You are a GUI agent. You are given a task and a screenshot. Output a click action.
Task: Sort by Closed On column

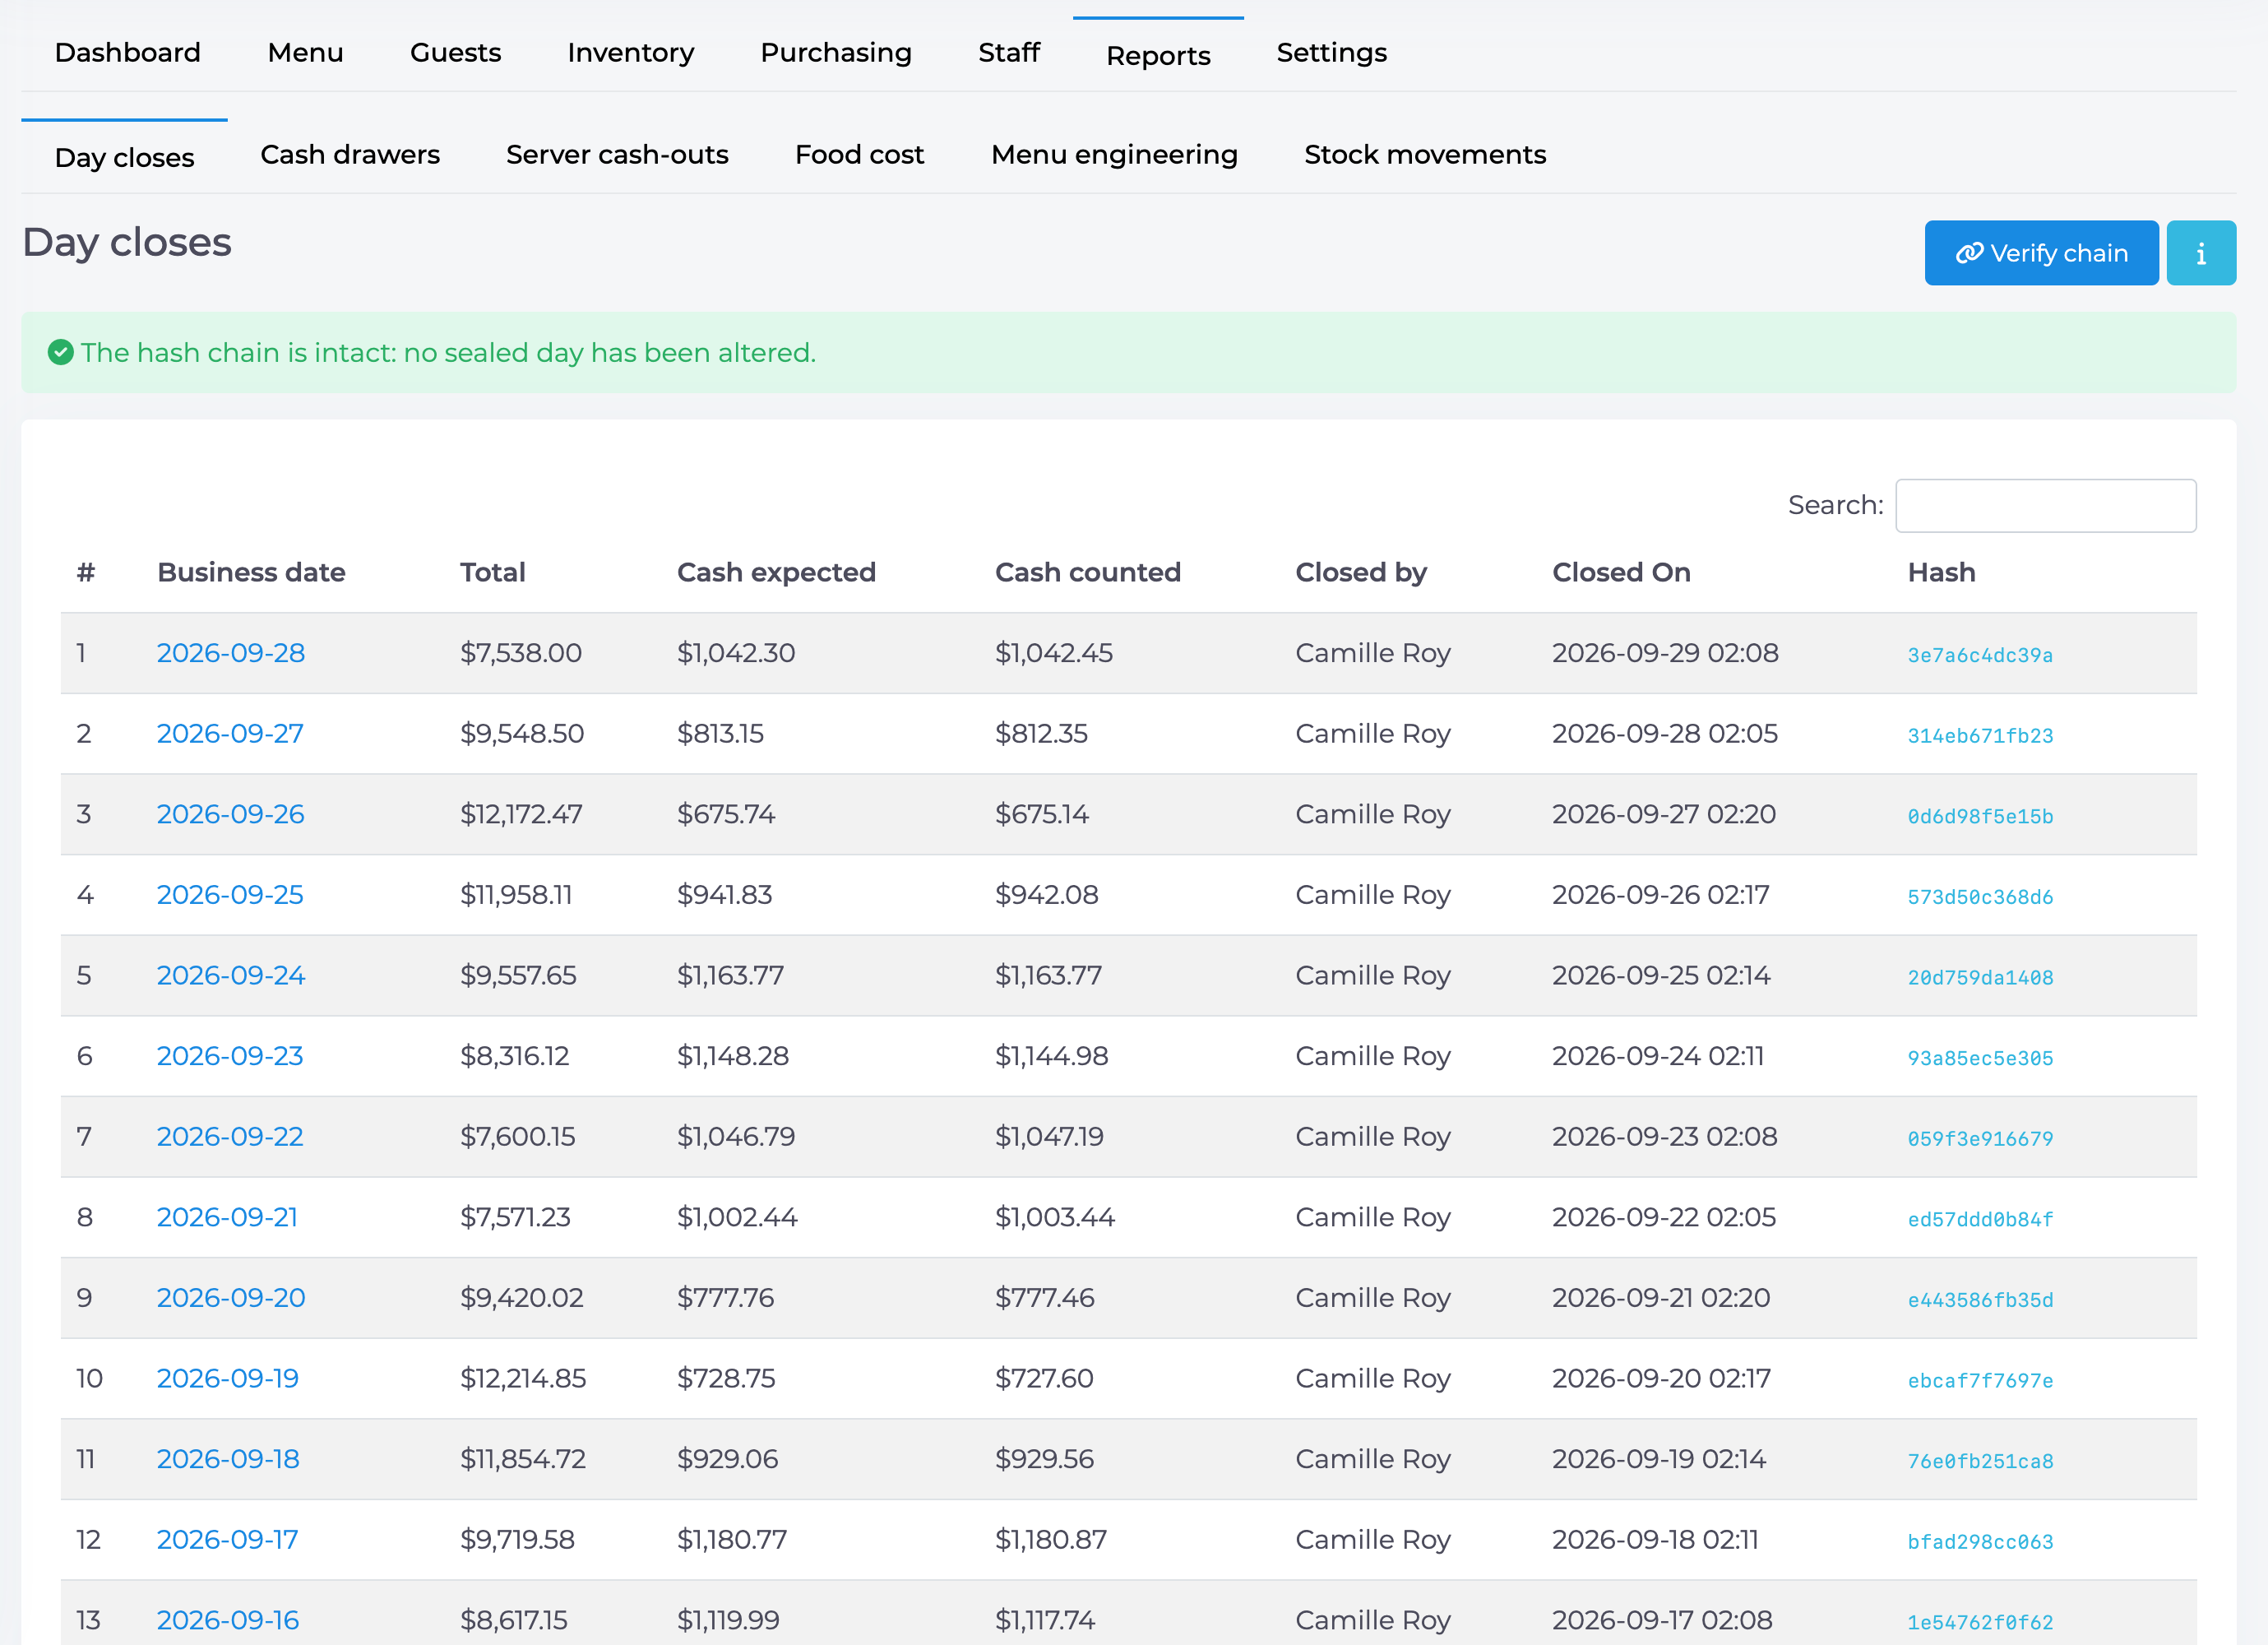tap(1621, 573)
